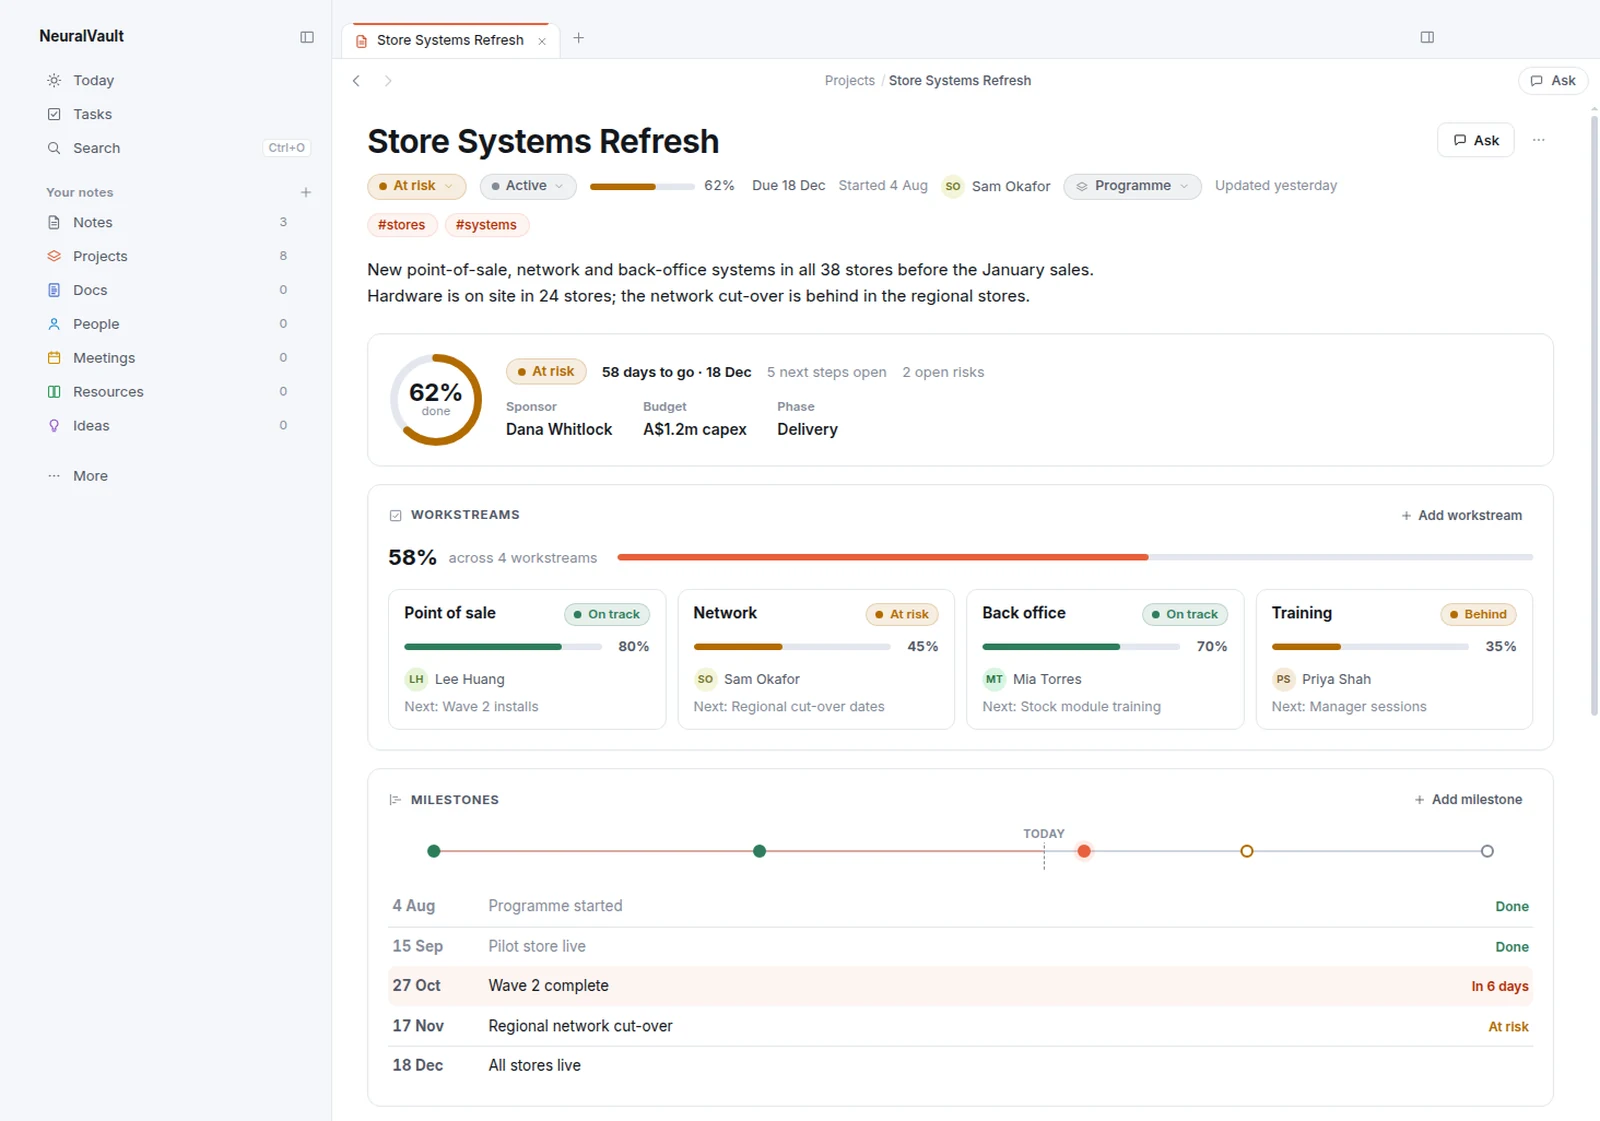Image resolution: width=1600 pixels, height=1121 pixels.
Task: Click the Network 45% progress bar
Action: pos(792,647)
